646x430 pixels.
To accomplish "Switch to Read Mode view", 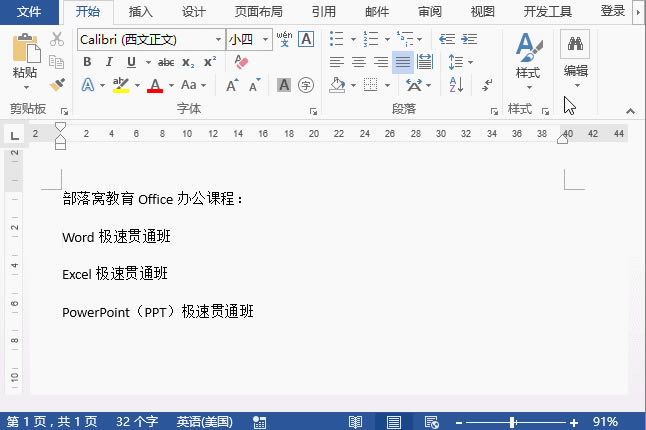I will pos(355,422).
